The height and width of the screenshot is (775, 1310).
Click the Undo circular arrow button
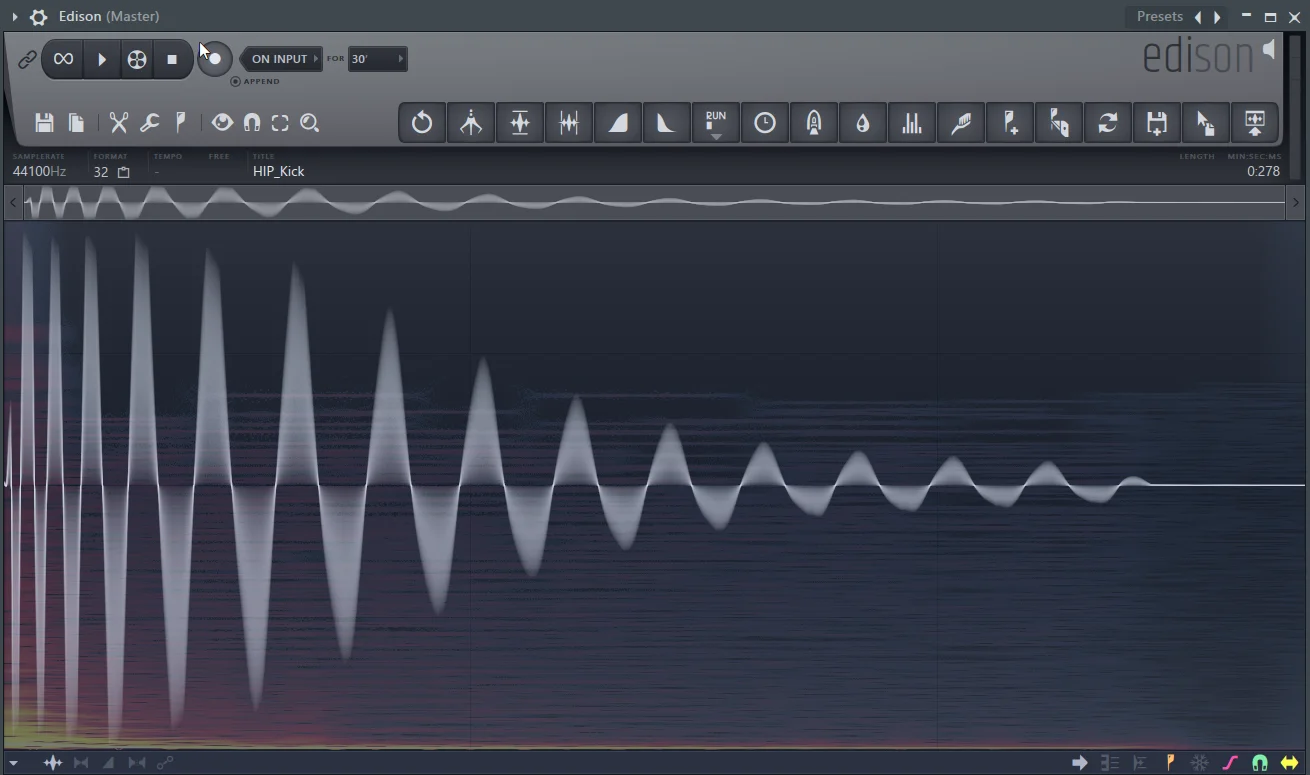point(422,123)
